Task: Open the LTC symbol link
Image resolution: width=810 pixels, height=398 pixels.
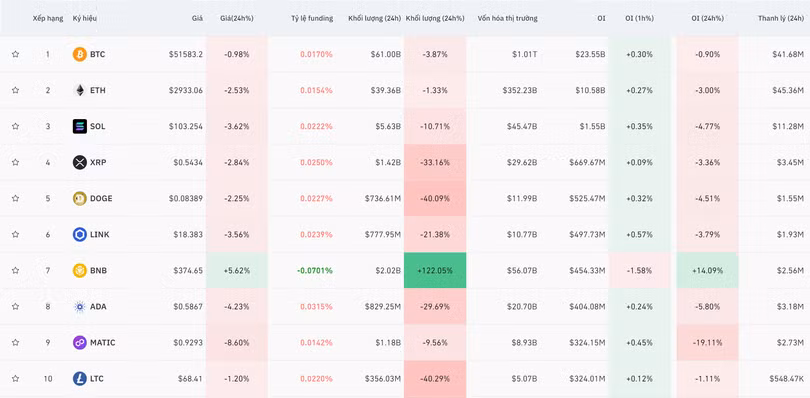Action: click(97, 379)
